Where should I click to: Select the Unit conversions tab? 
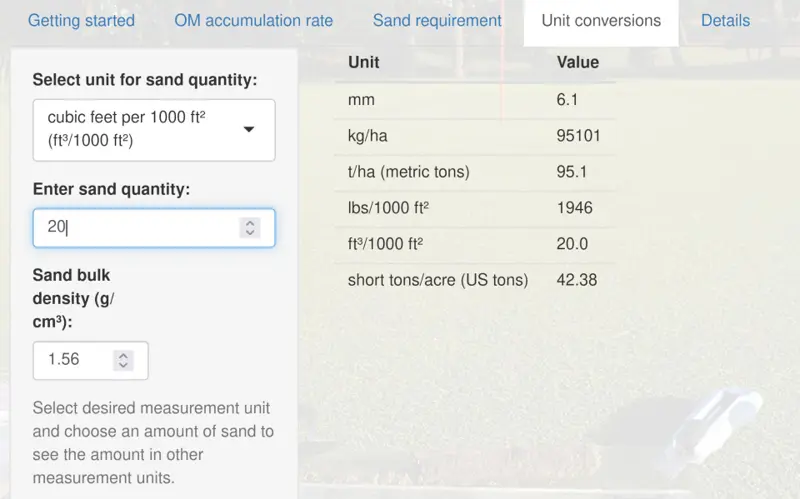[601, 21]
